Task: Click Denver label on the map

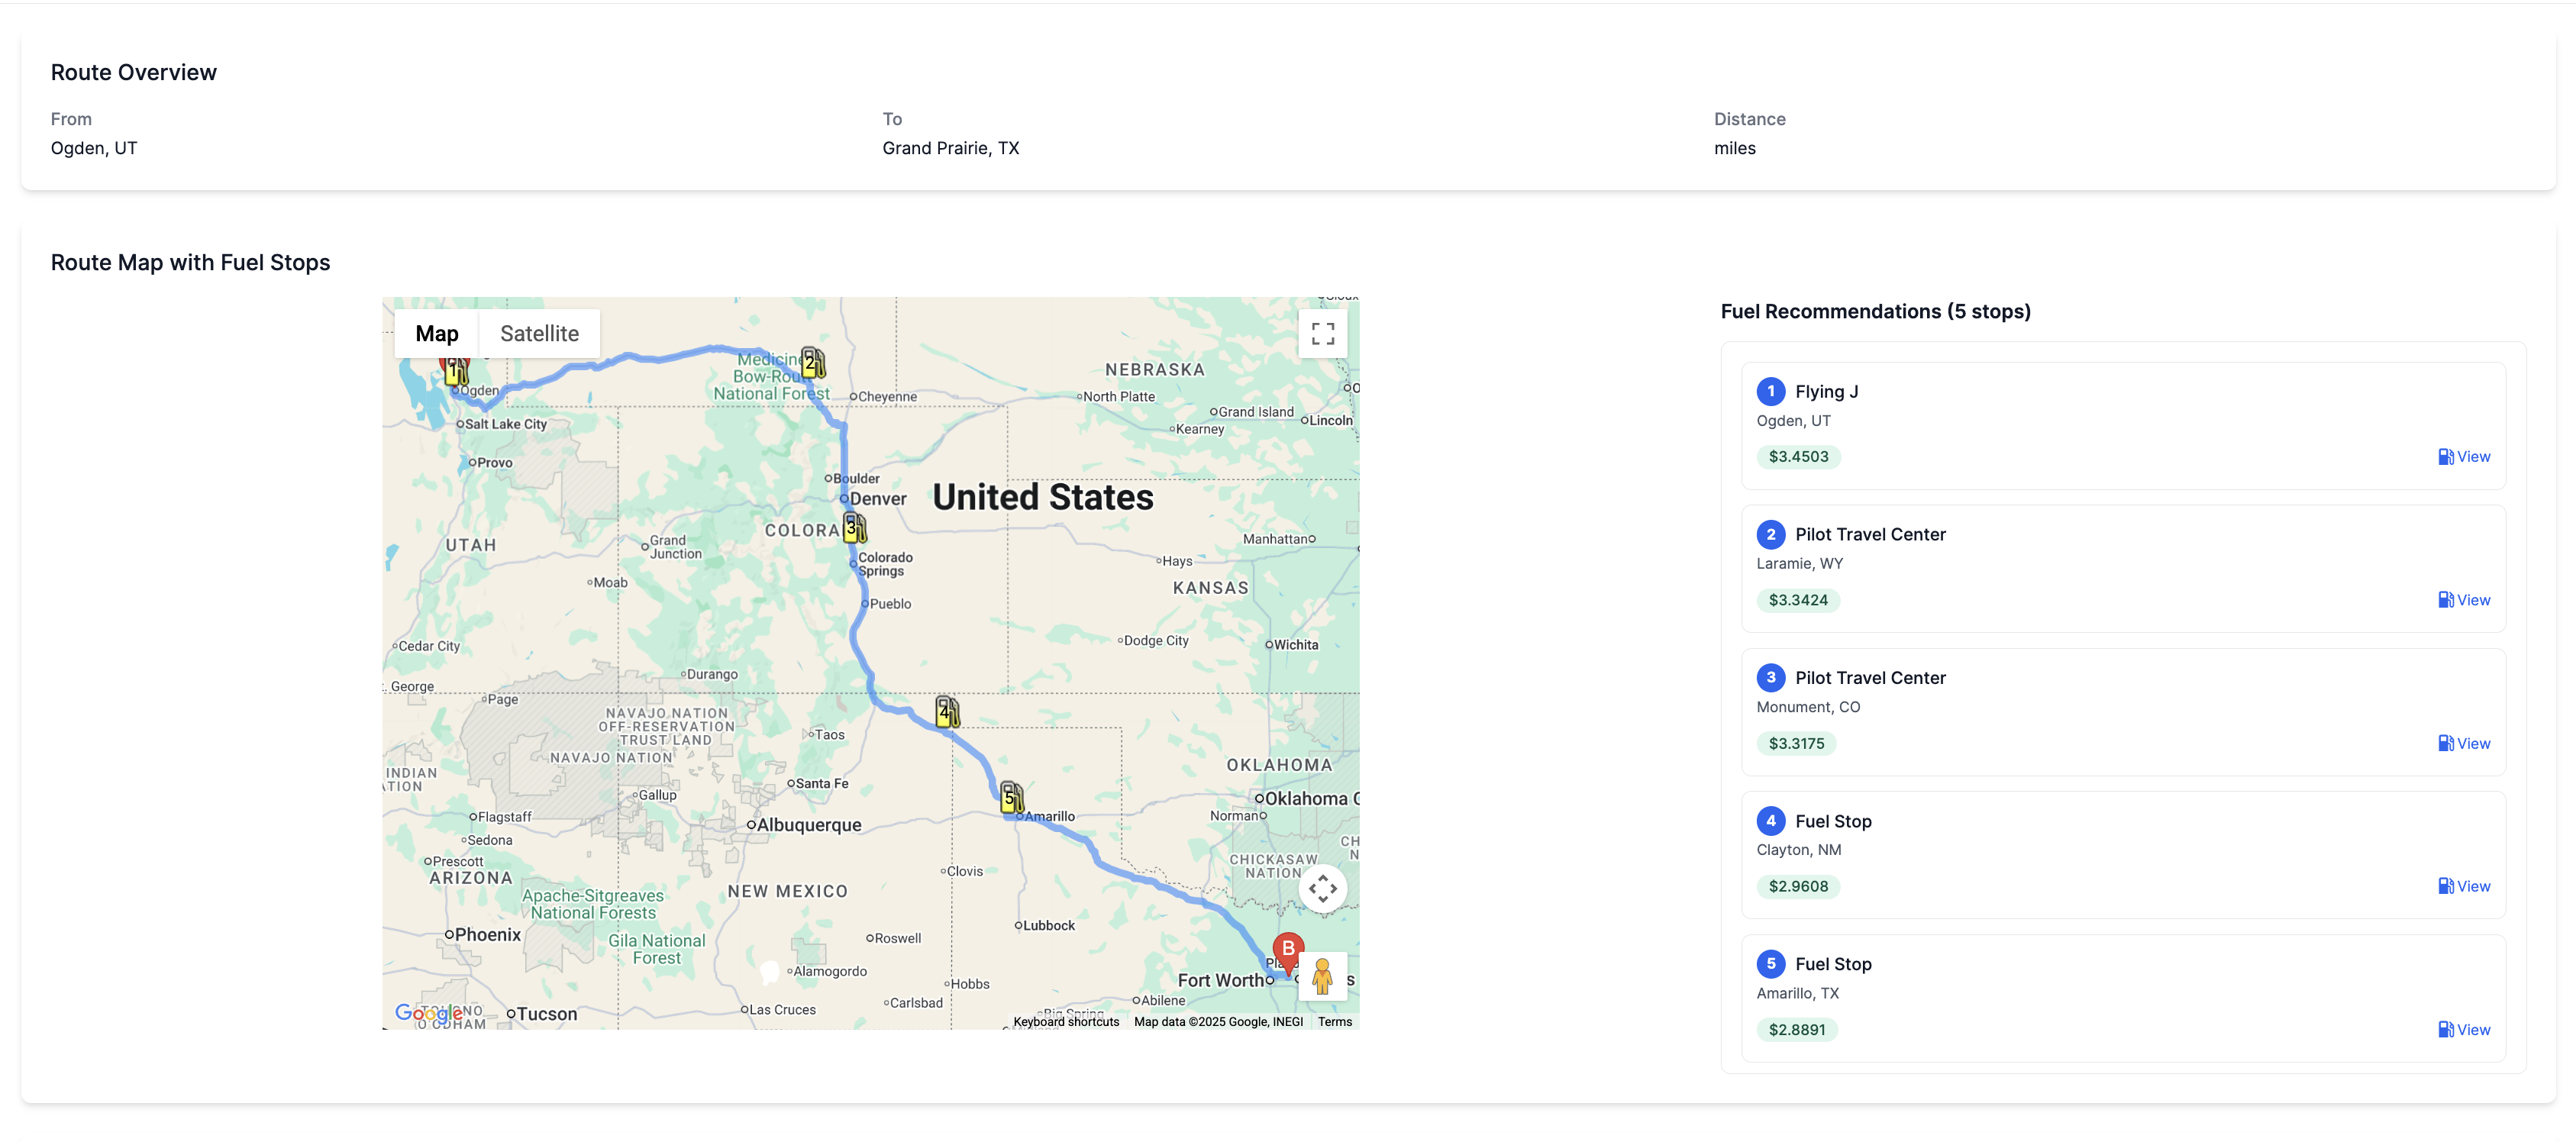Action: point(877,498)
